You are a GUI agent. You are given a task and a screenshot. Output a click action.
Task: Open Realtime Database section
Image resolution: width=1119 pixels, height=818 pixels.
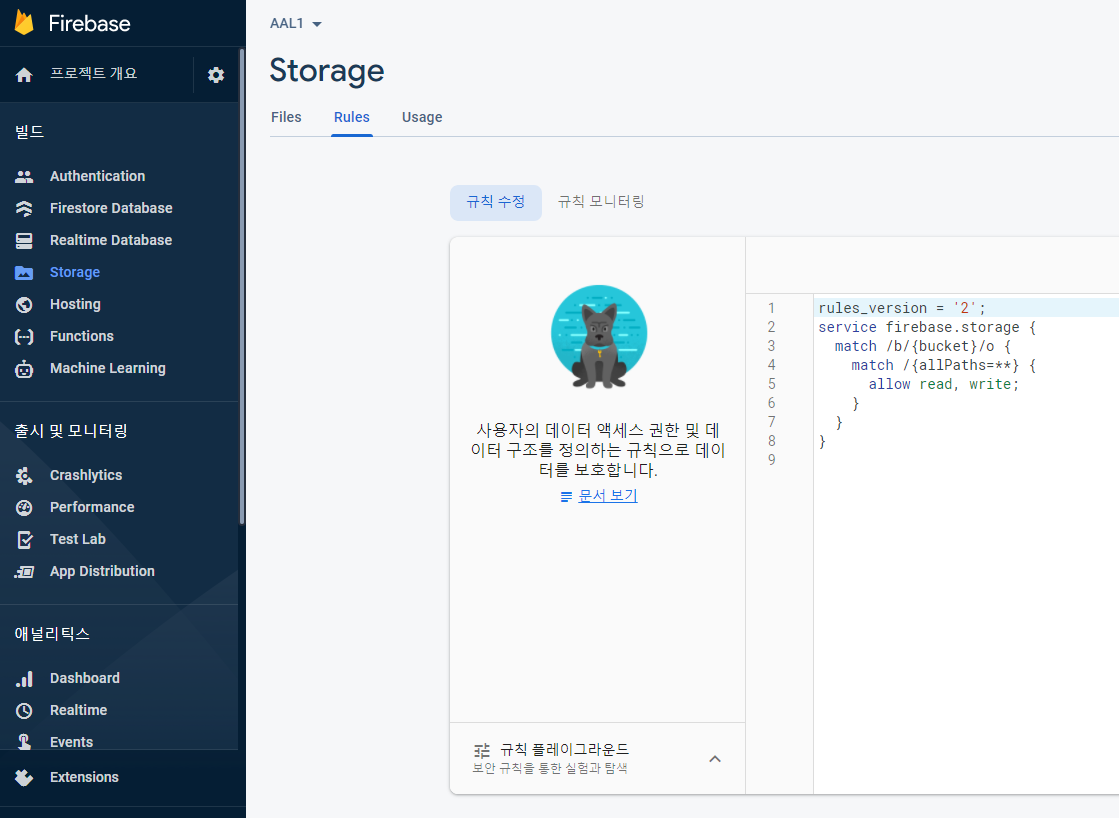pos(111,241)
